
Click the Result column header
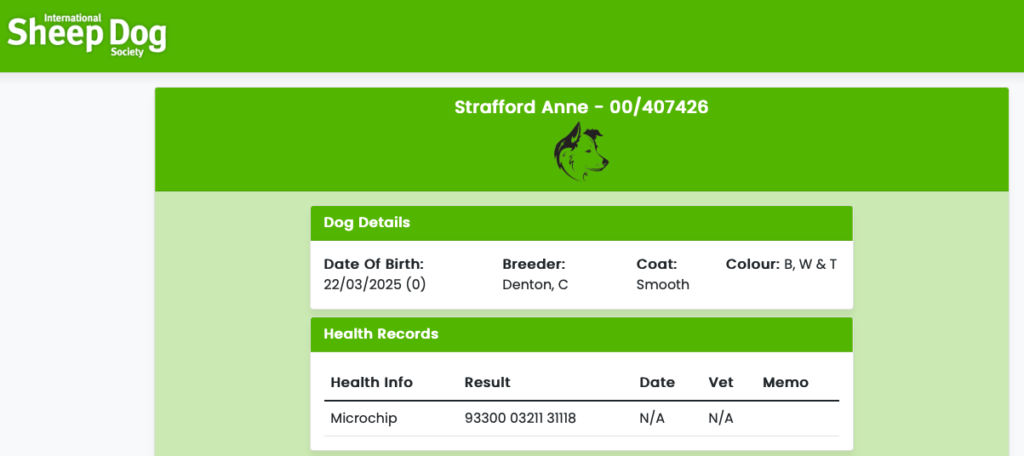coord(487,382)
